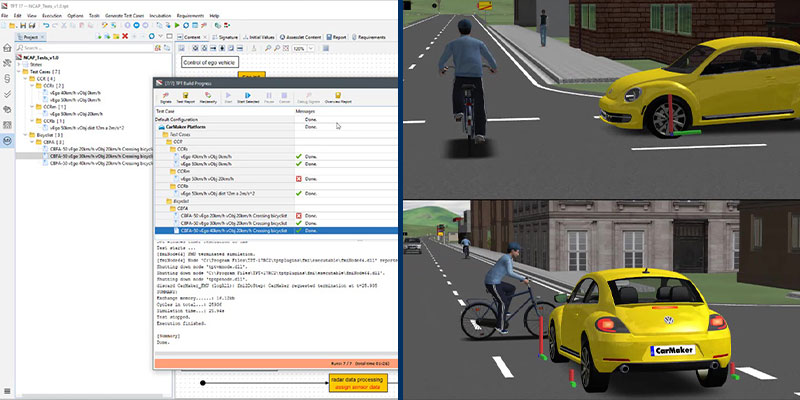The height and width of the screenshot is (400, 800).
Task: Close the Project tab
Action: tap(43, 37)
